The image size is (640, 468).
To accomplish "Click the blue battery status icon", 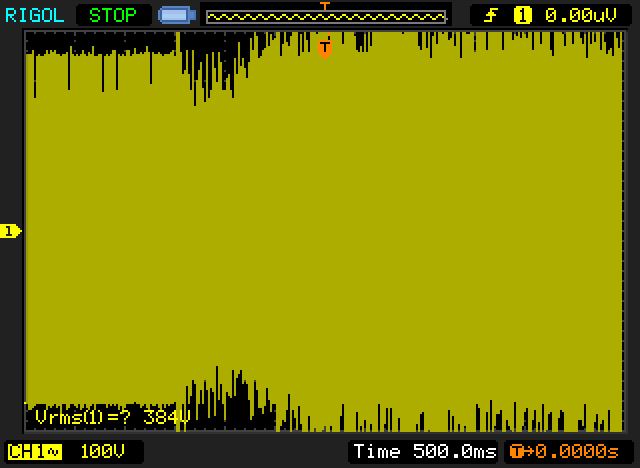I will [x=177, y=16].
